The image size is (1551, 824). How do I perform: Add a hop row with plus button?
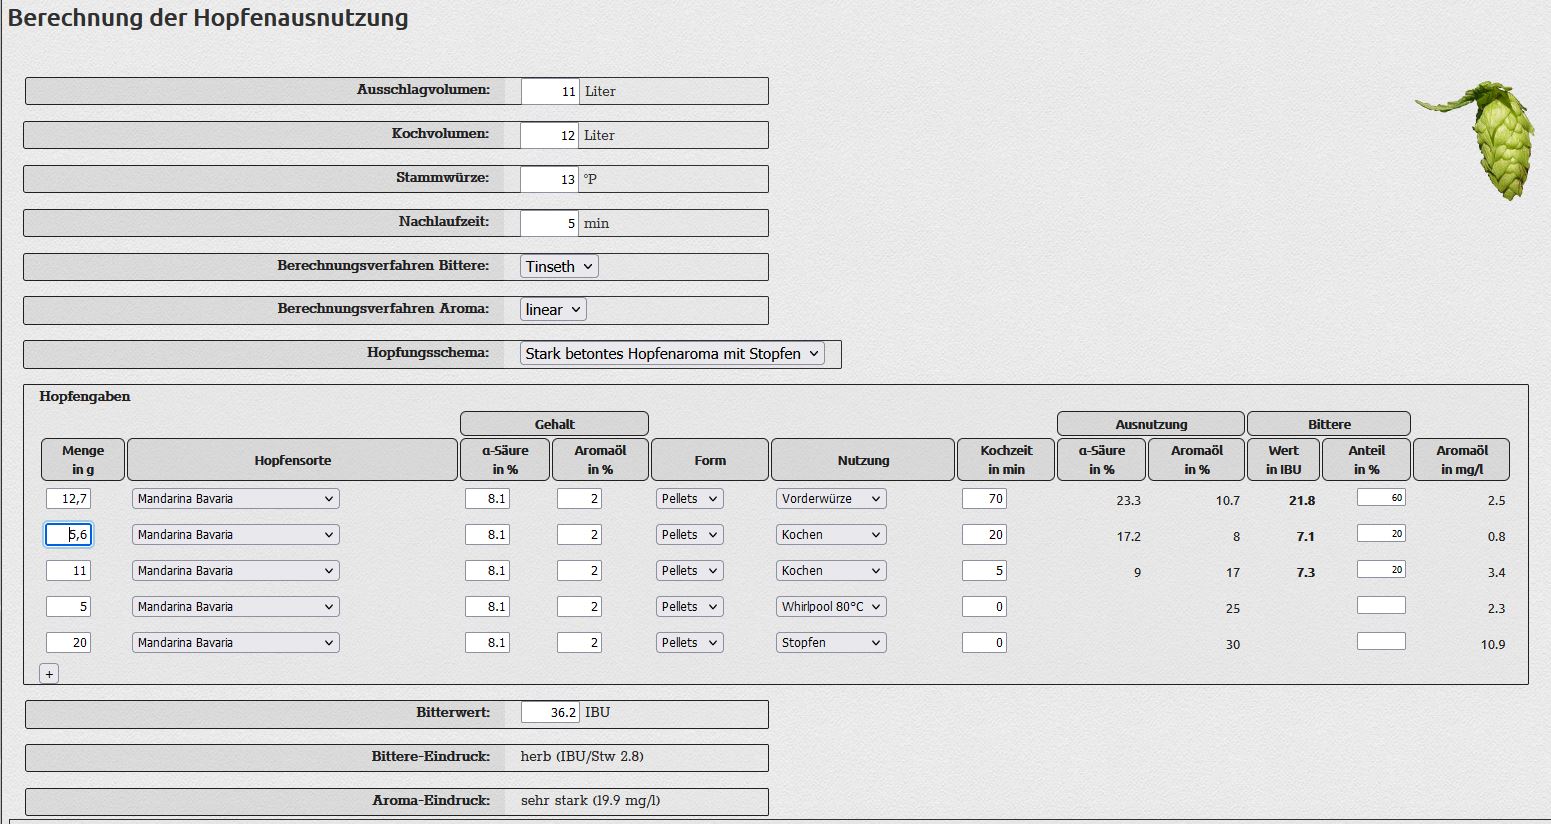pos(49,674)
